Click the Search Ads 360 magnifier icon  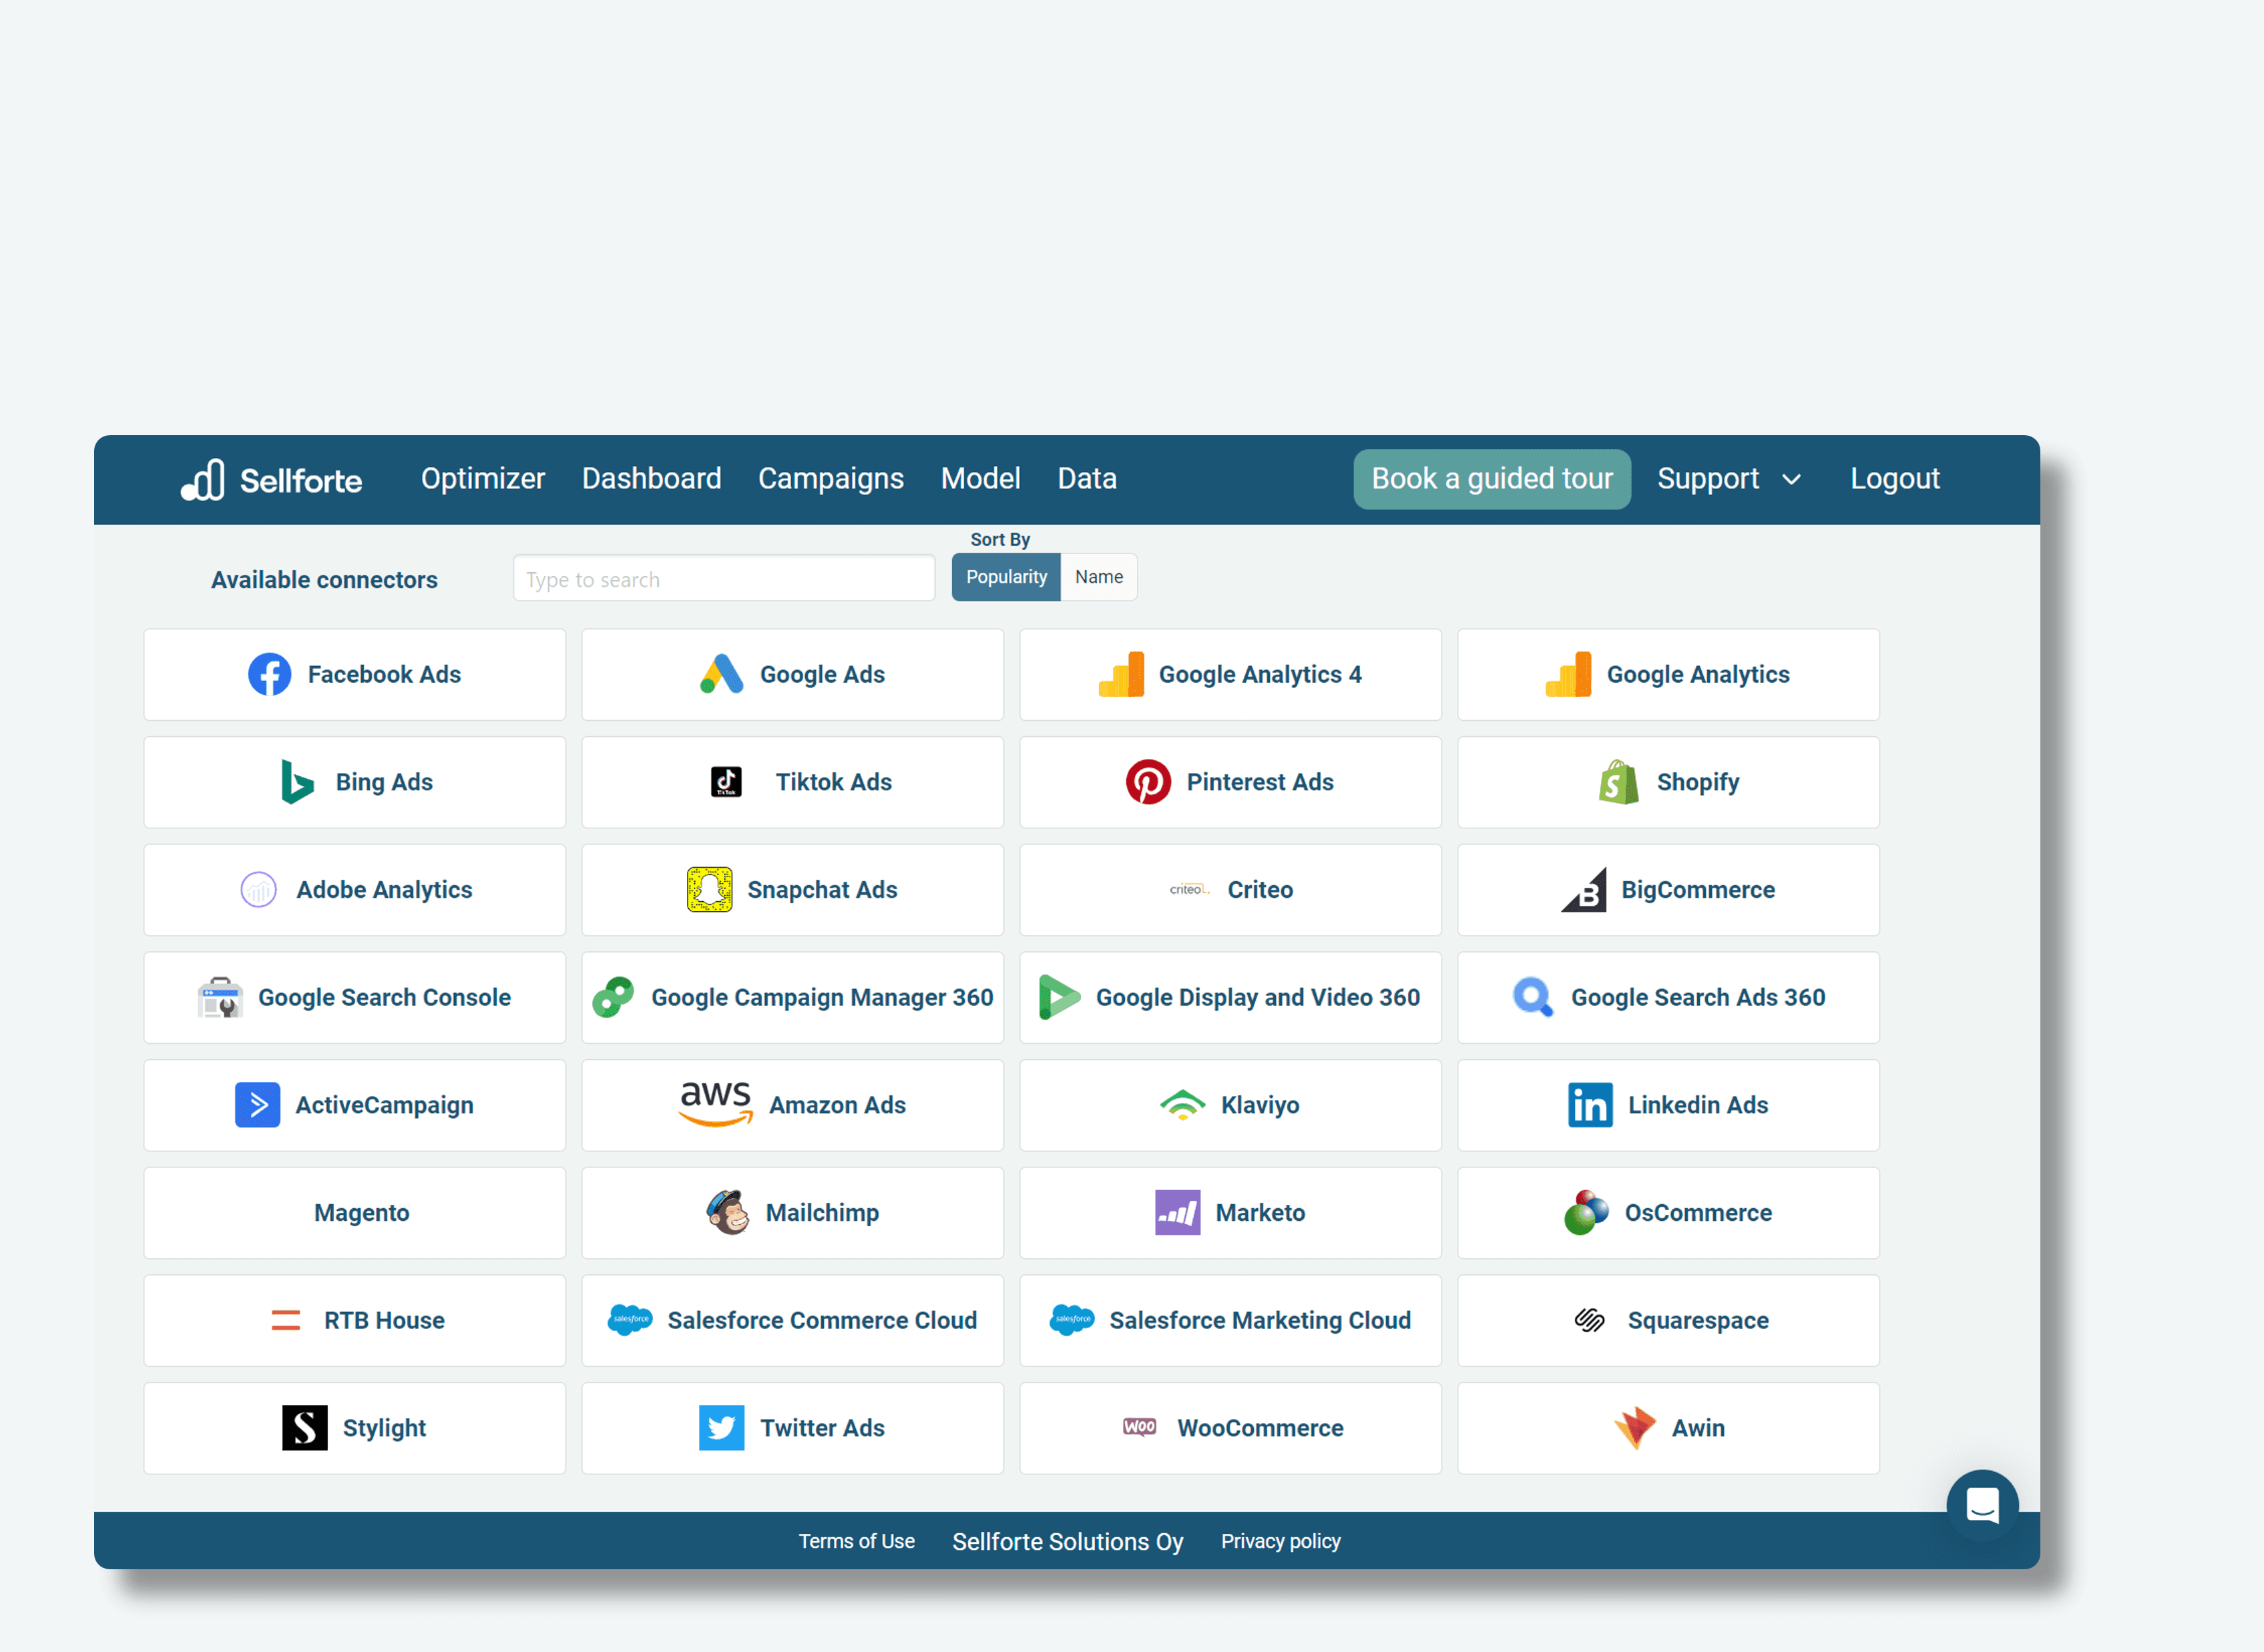tap(1533, 997)
